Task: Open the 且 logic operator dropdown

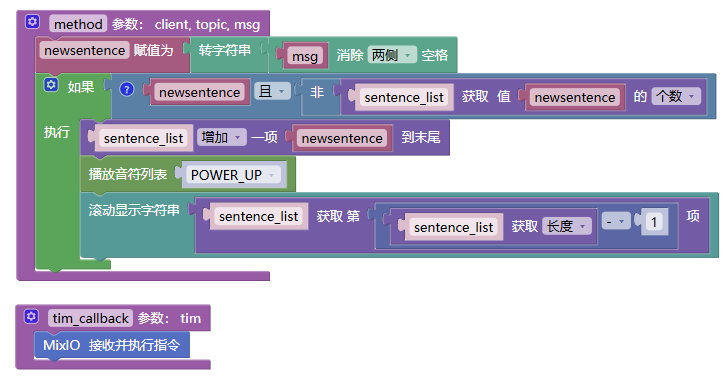Action: (x=272, y=91)
